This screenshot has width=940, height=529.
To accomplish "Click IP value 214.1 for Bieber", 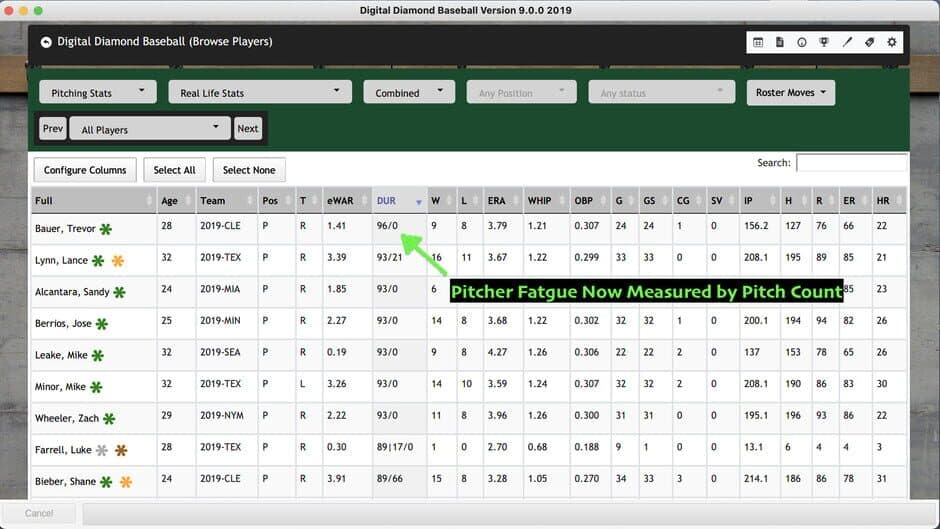I will (x=756, y=479).
